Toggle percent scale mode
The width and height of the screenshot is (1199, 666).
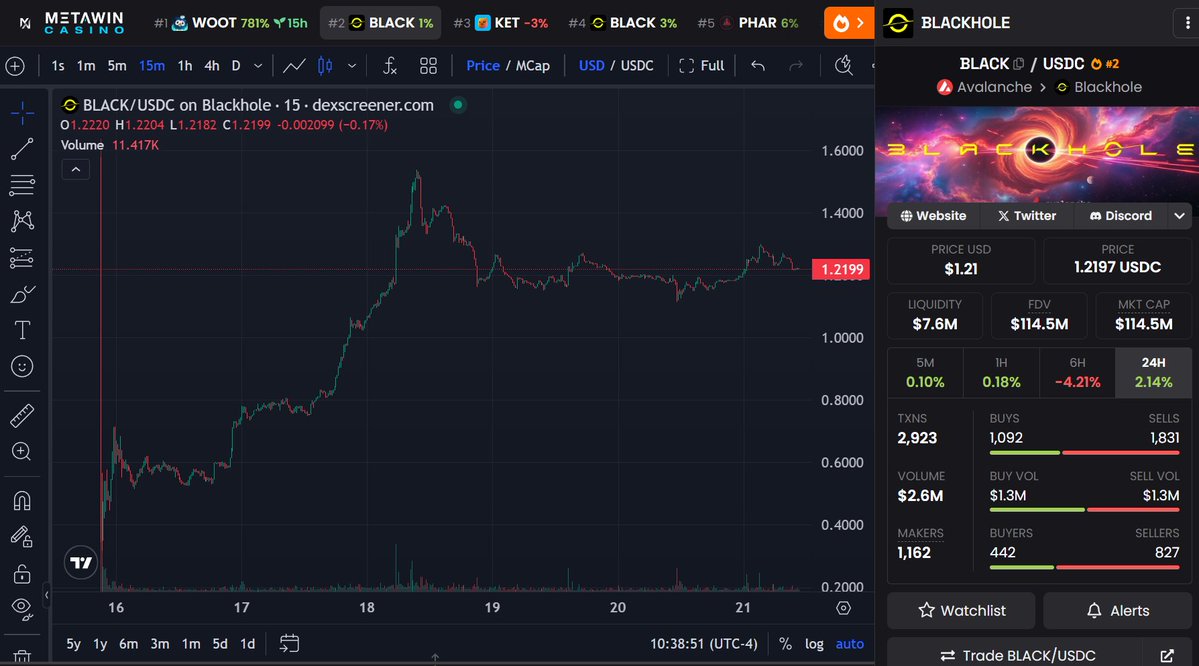coord(785,644)
